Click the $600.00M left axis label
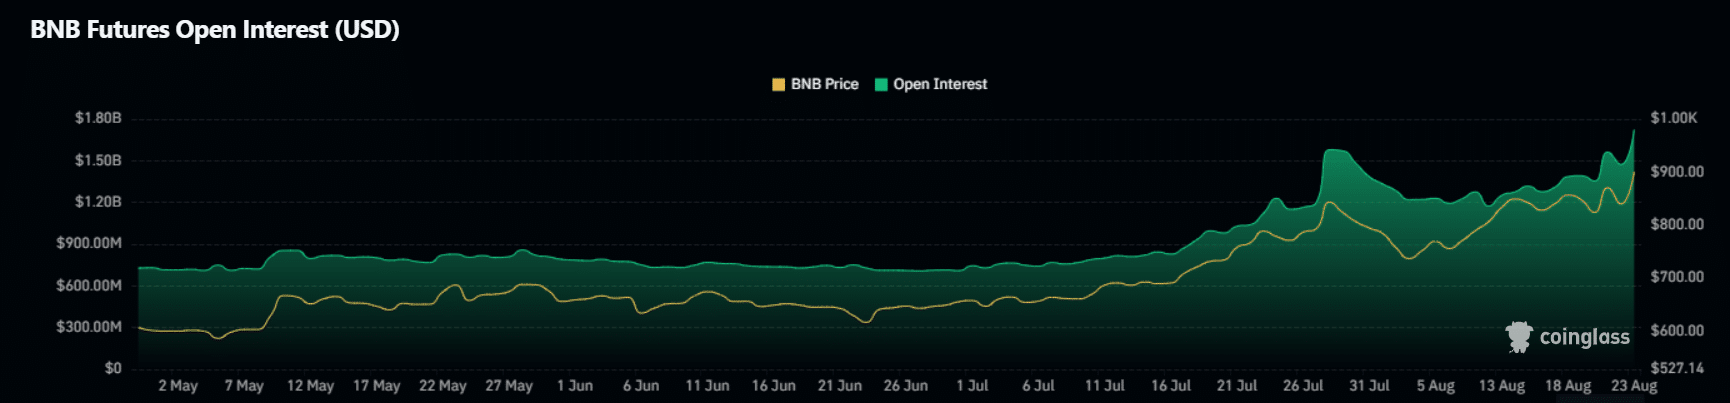This screenshot has height=403, width=1730. (x=89, y=285)
